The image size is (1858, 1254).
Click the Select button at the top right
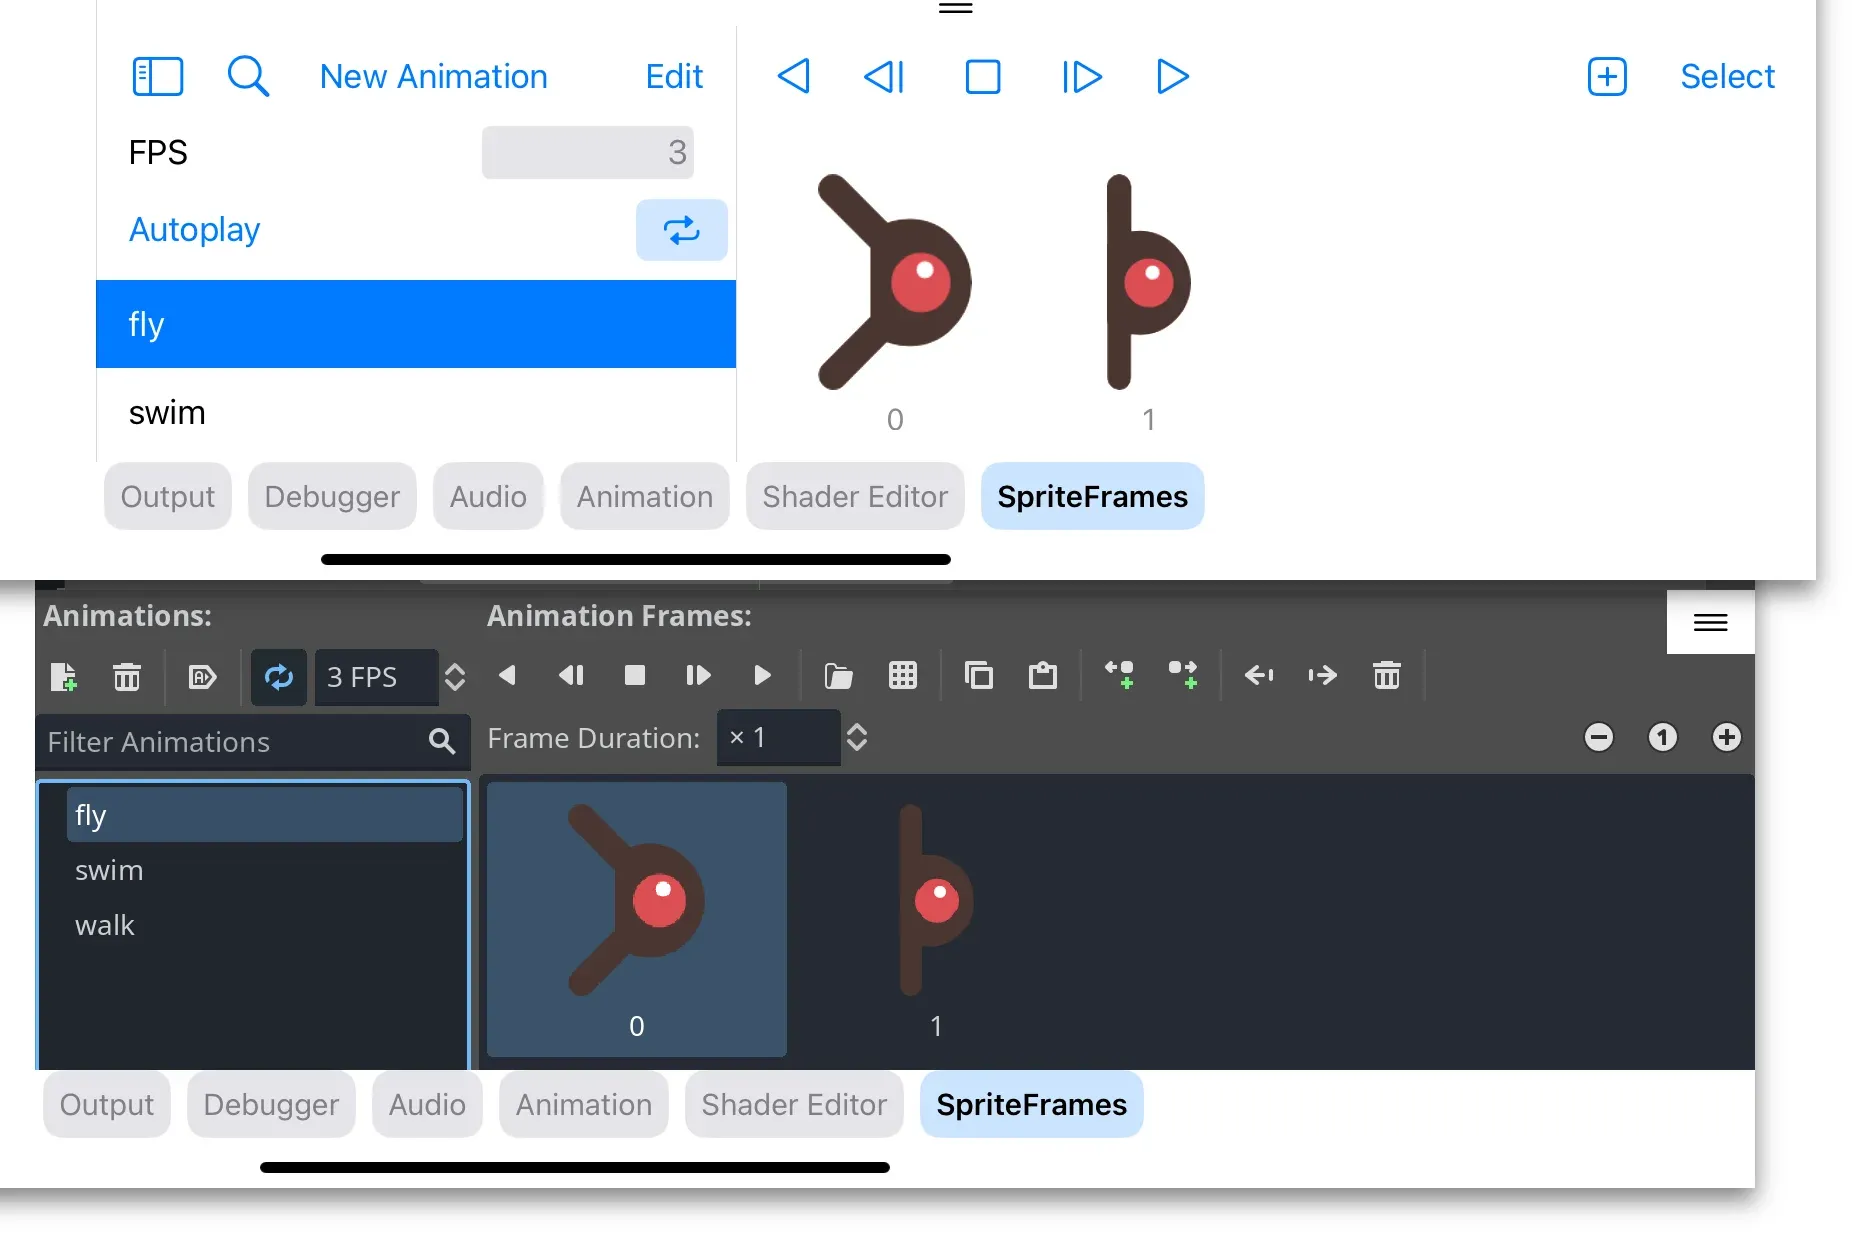click(x=1727, y=76)
